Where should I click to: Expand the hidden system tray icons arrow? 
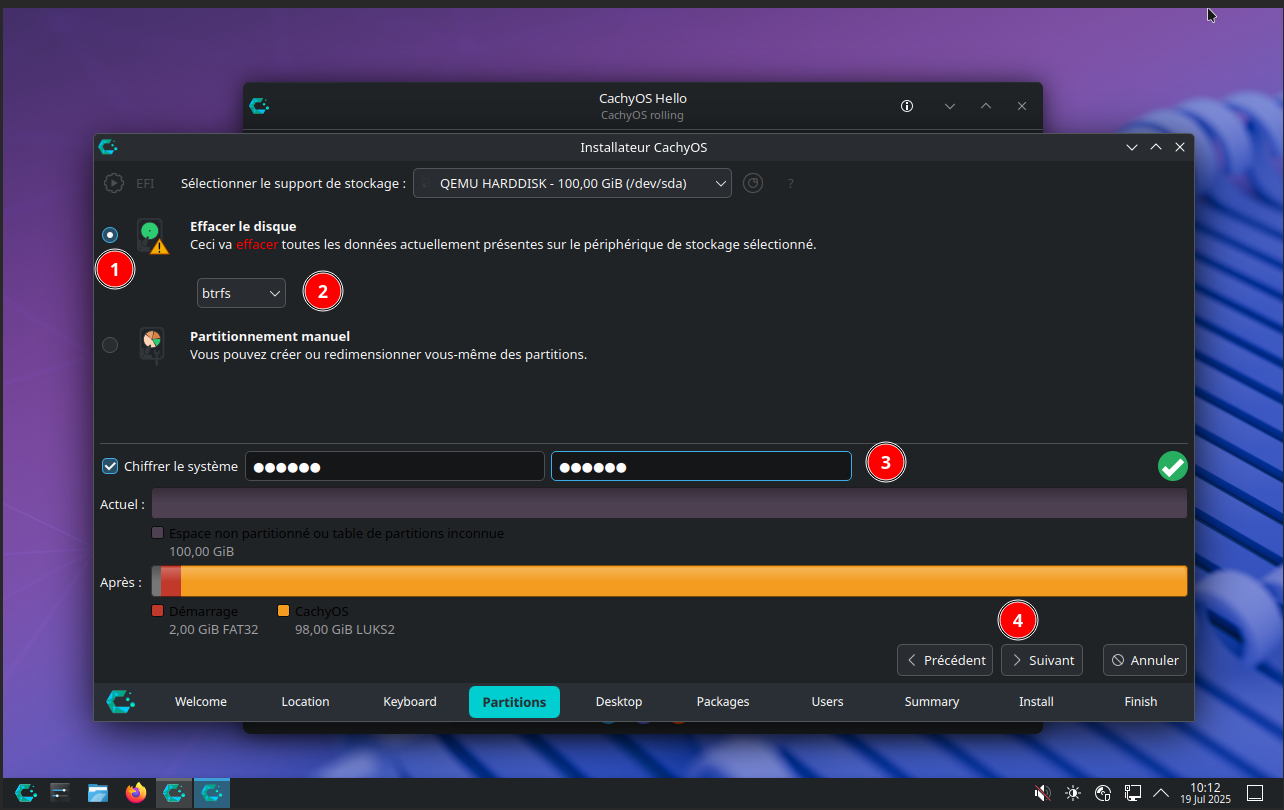click(1161, 793)
